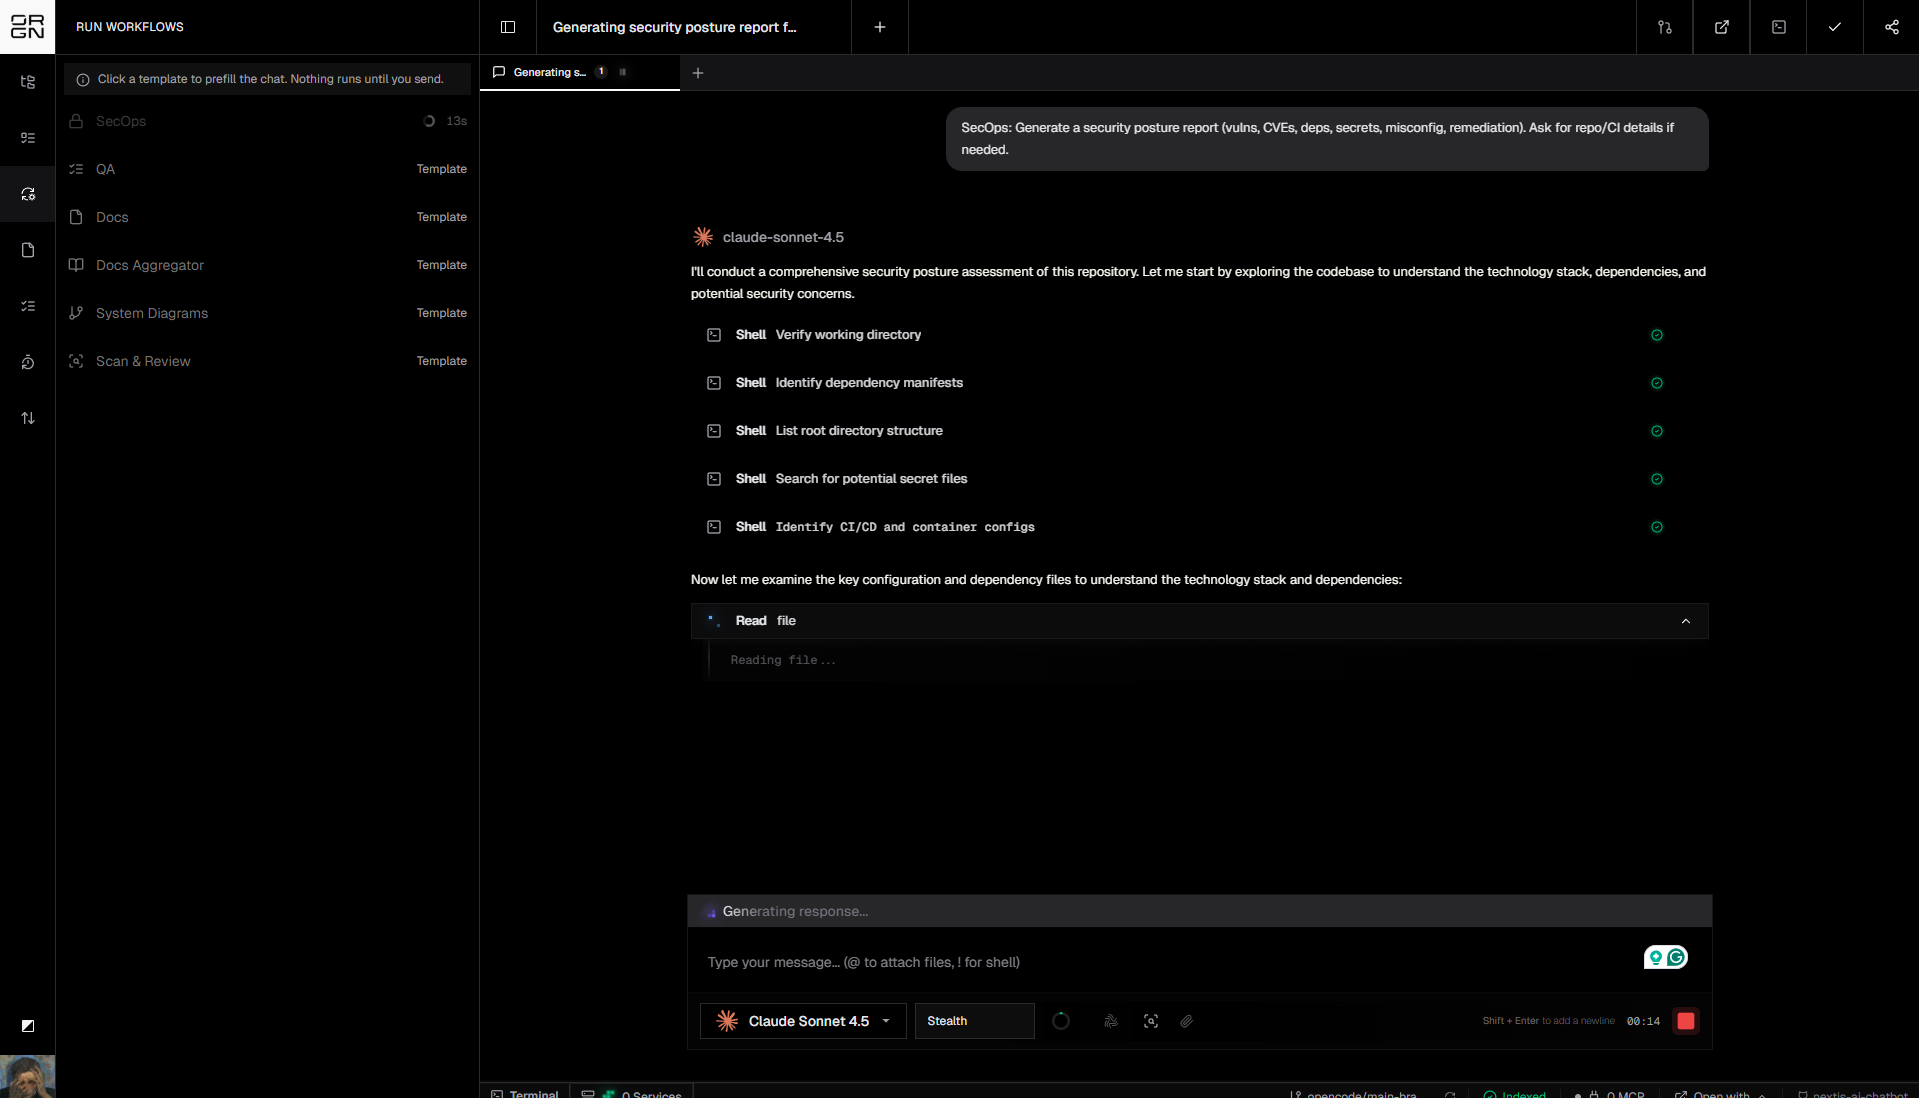Click the loading progress circle indicator
The height and width of the screenshot is (1098, 1919).
(1061, 1021)
